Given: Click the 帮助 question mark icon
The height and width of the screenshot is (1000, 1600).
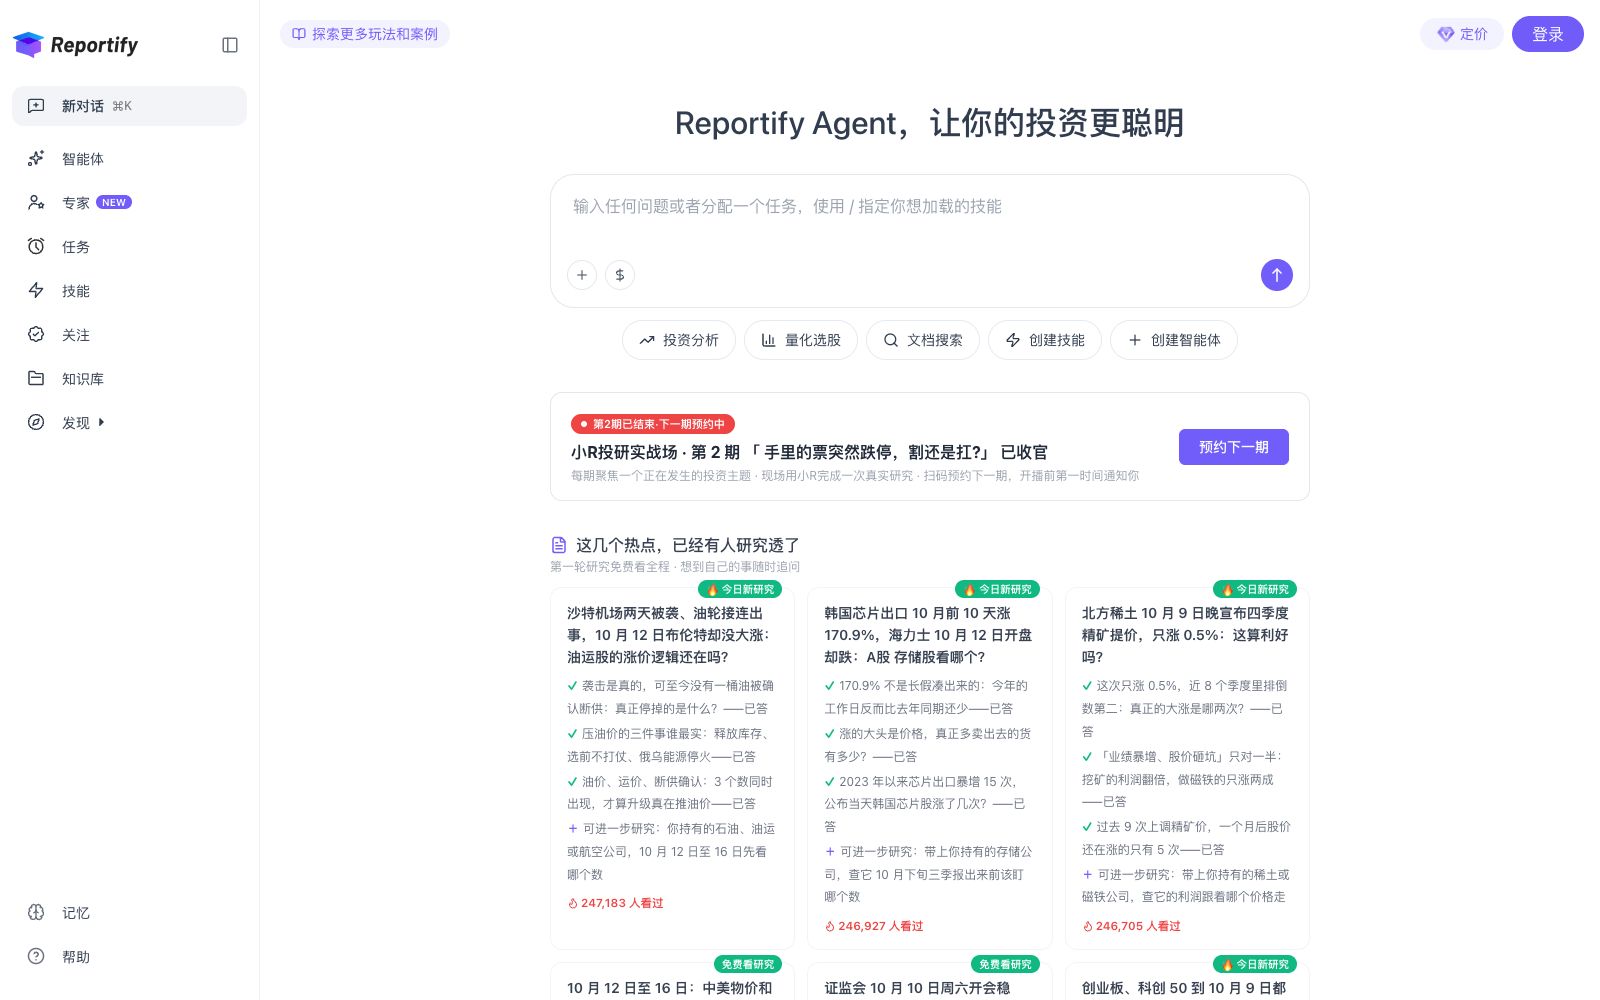Looking at the screenshot, I should tap(36, 956).
